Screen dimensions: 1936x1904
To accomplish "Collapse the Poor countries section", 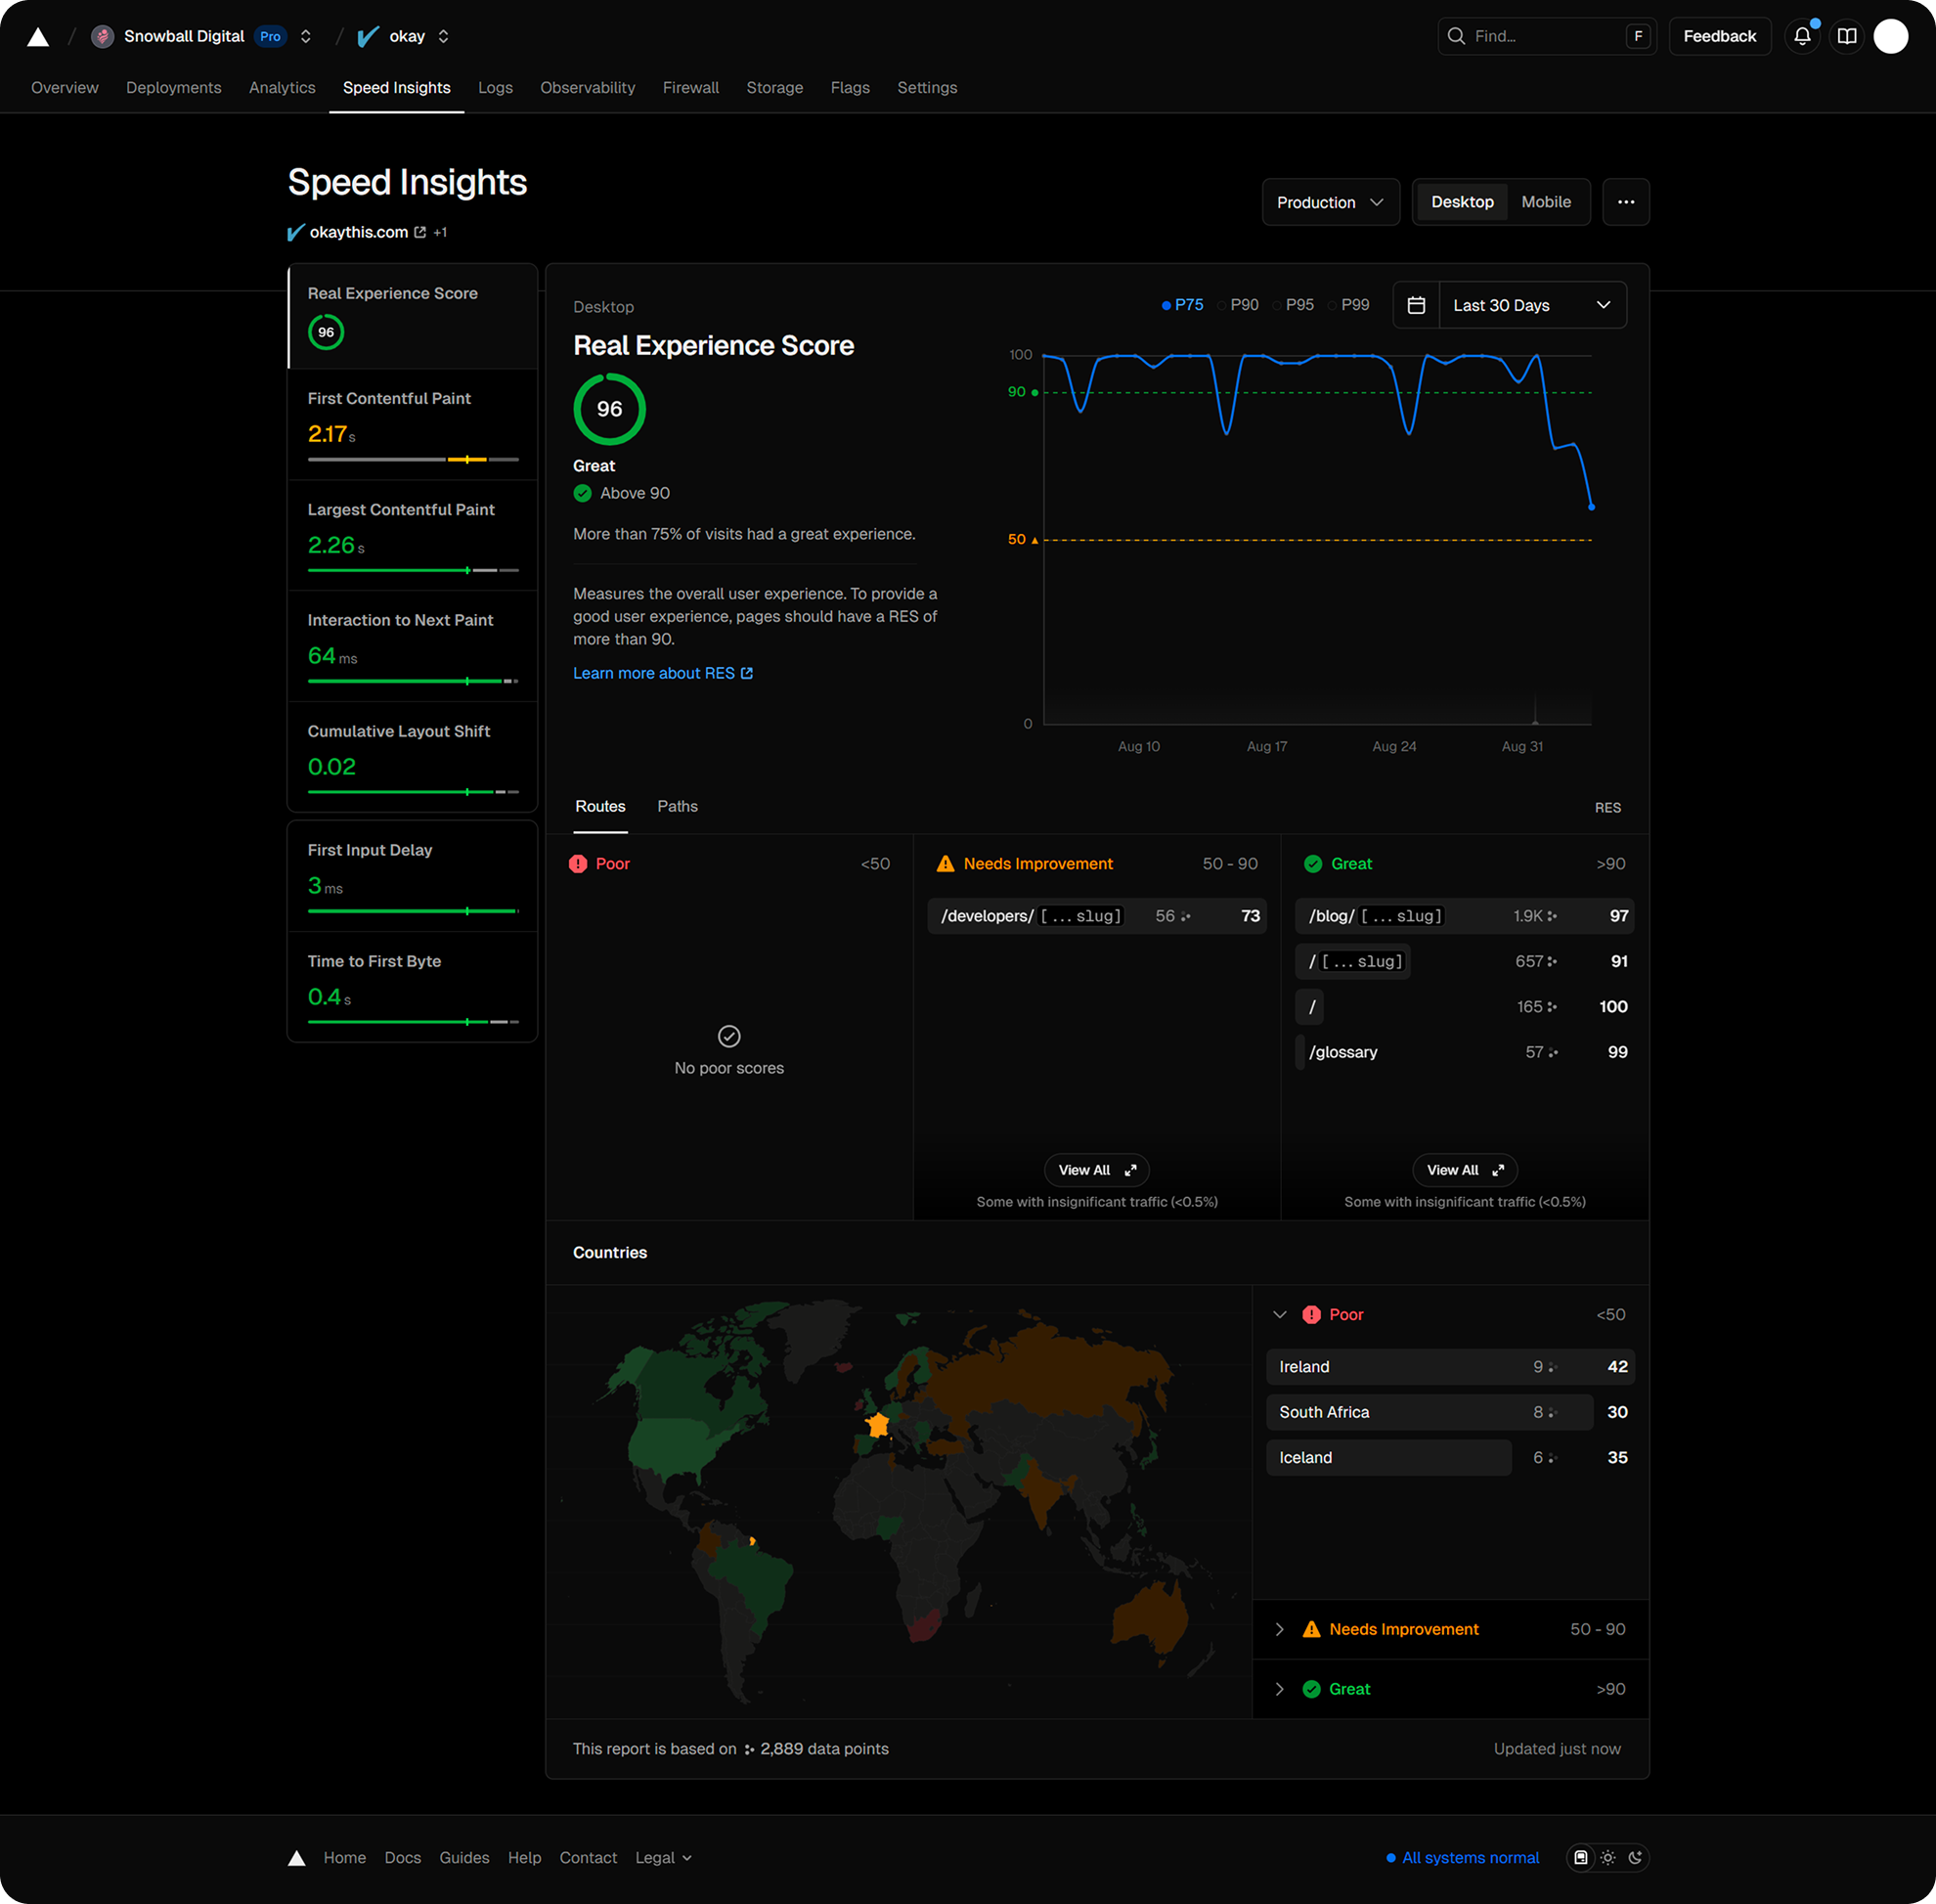I will pyautogui.click(x=1279, y=1315).
